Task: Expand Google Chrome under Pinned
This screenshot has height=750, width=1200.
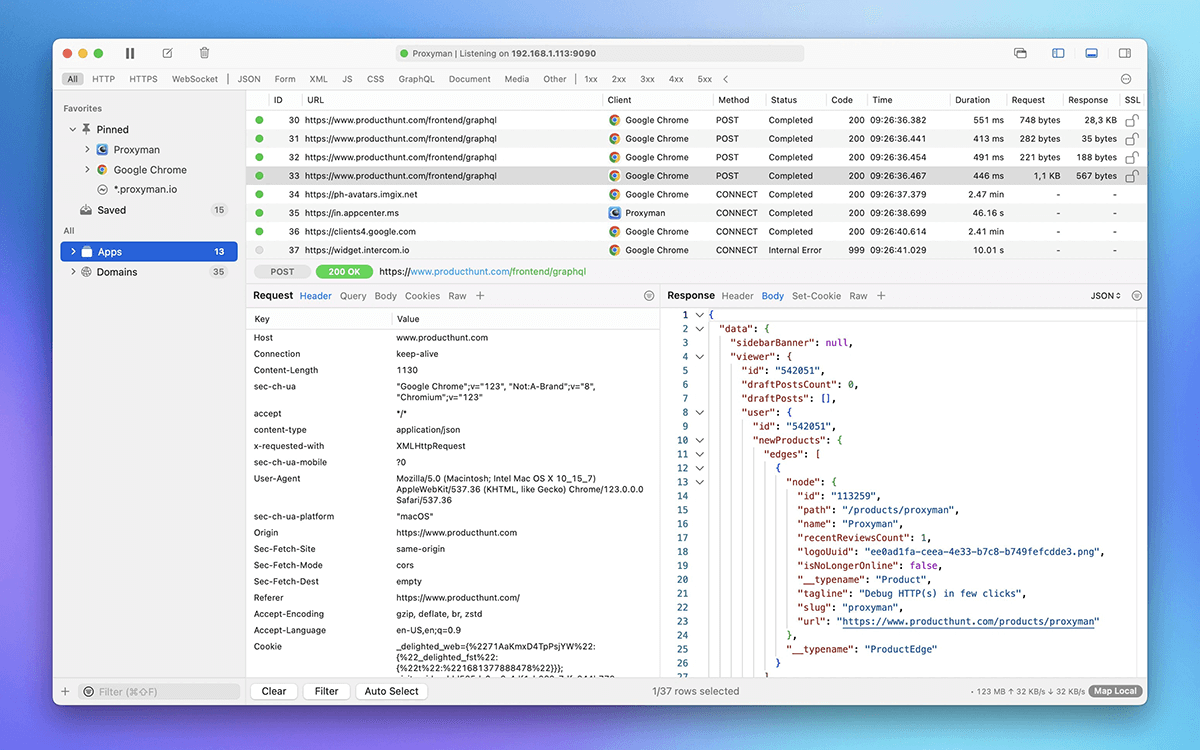Action: point(87,170)
